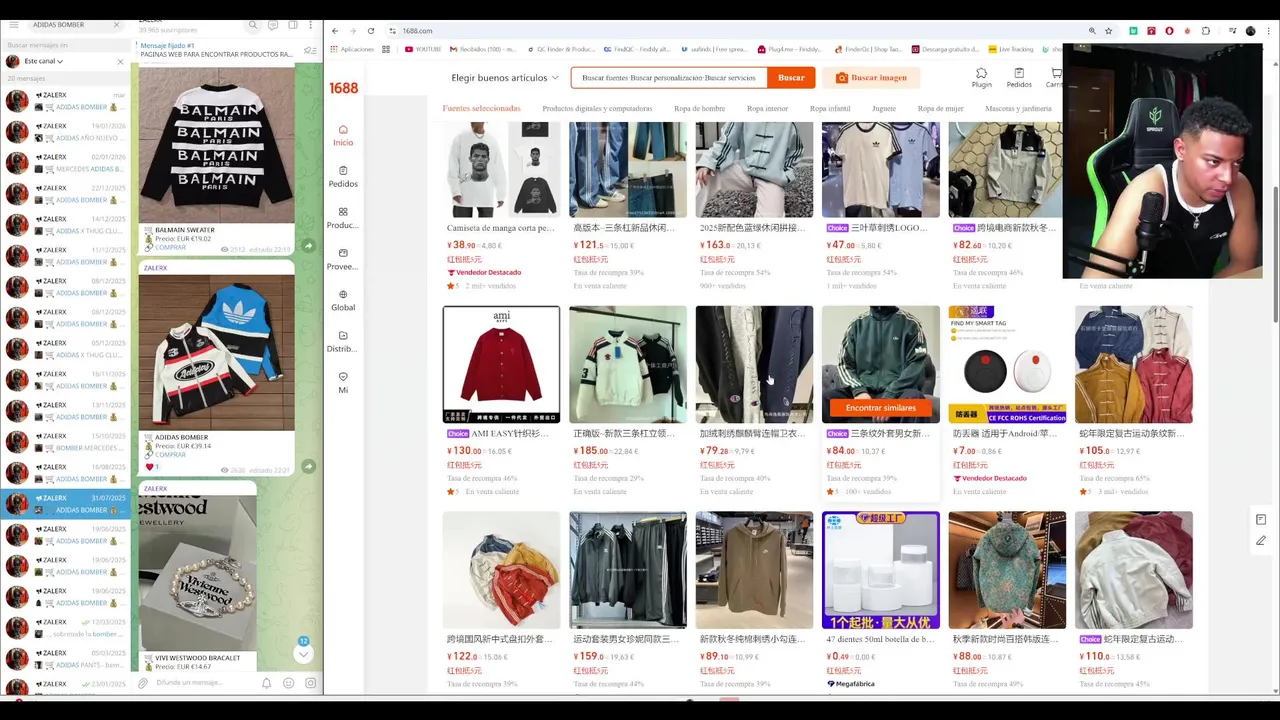The width and height of the screenshot is (1280, 720).
Task: Open pinned messages list icon
Action: tap(309, 50)
